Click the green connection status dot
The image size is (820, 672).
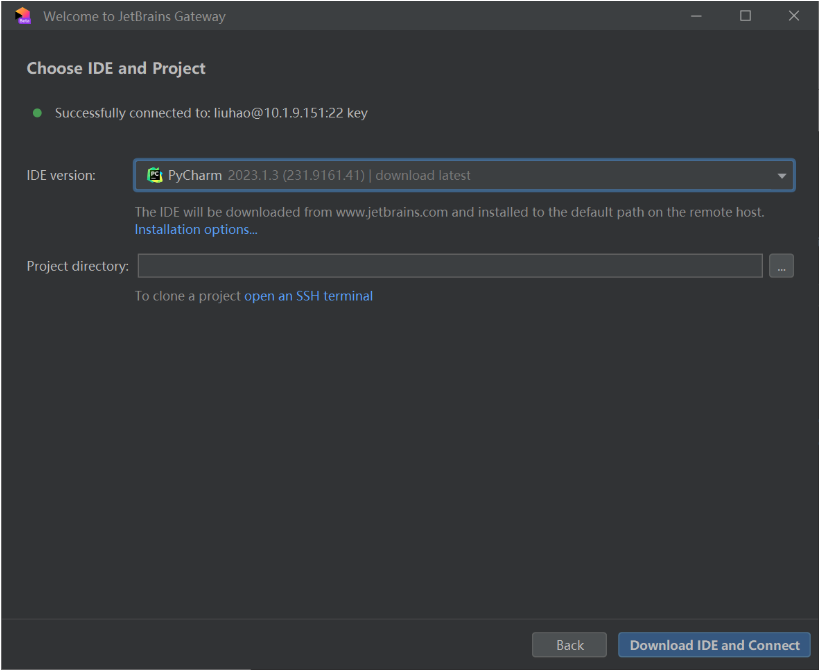[38, 113]
